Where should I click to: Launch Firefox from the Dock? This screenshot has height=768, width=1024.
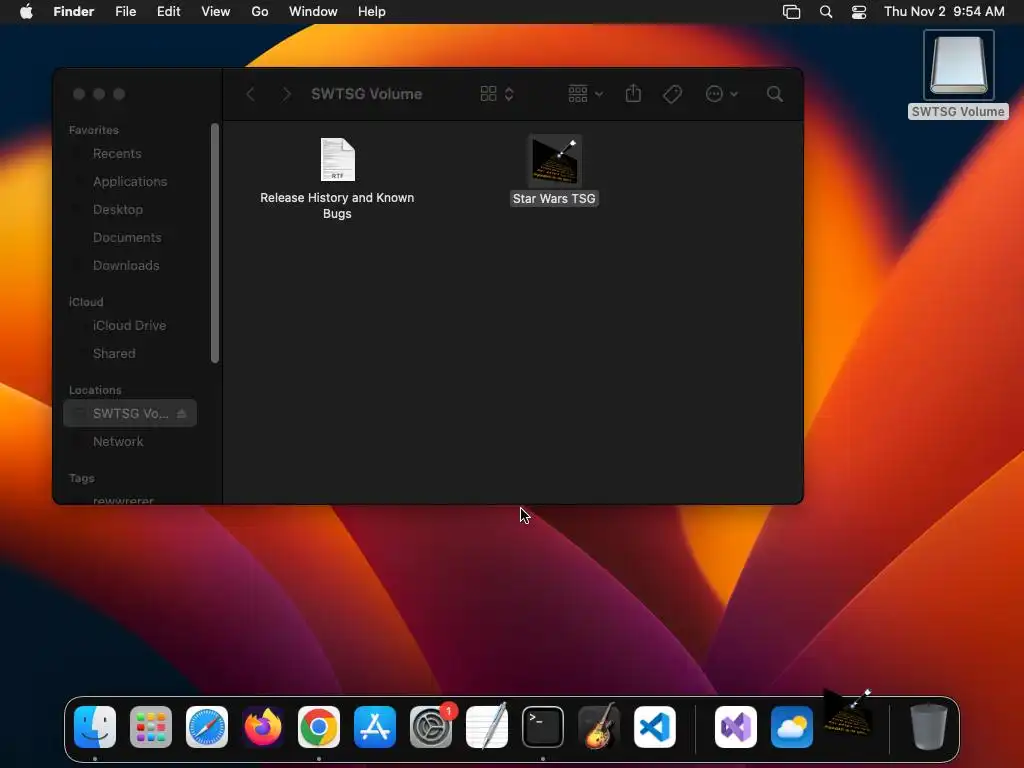click(263, 727)
